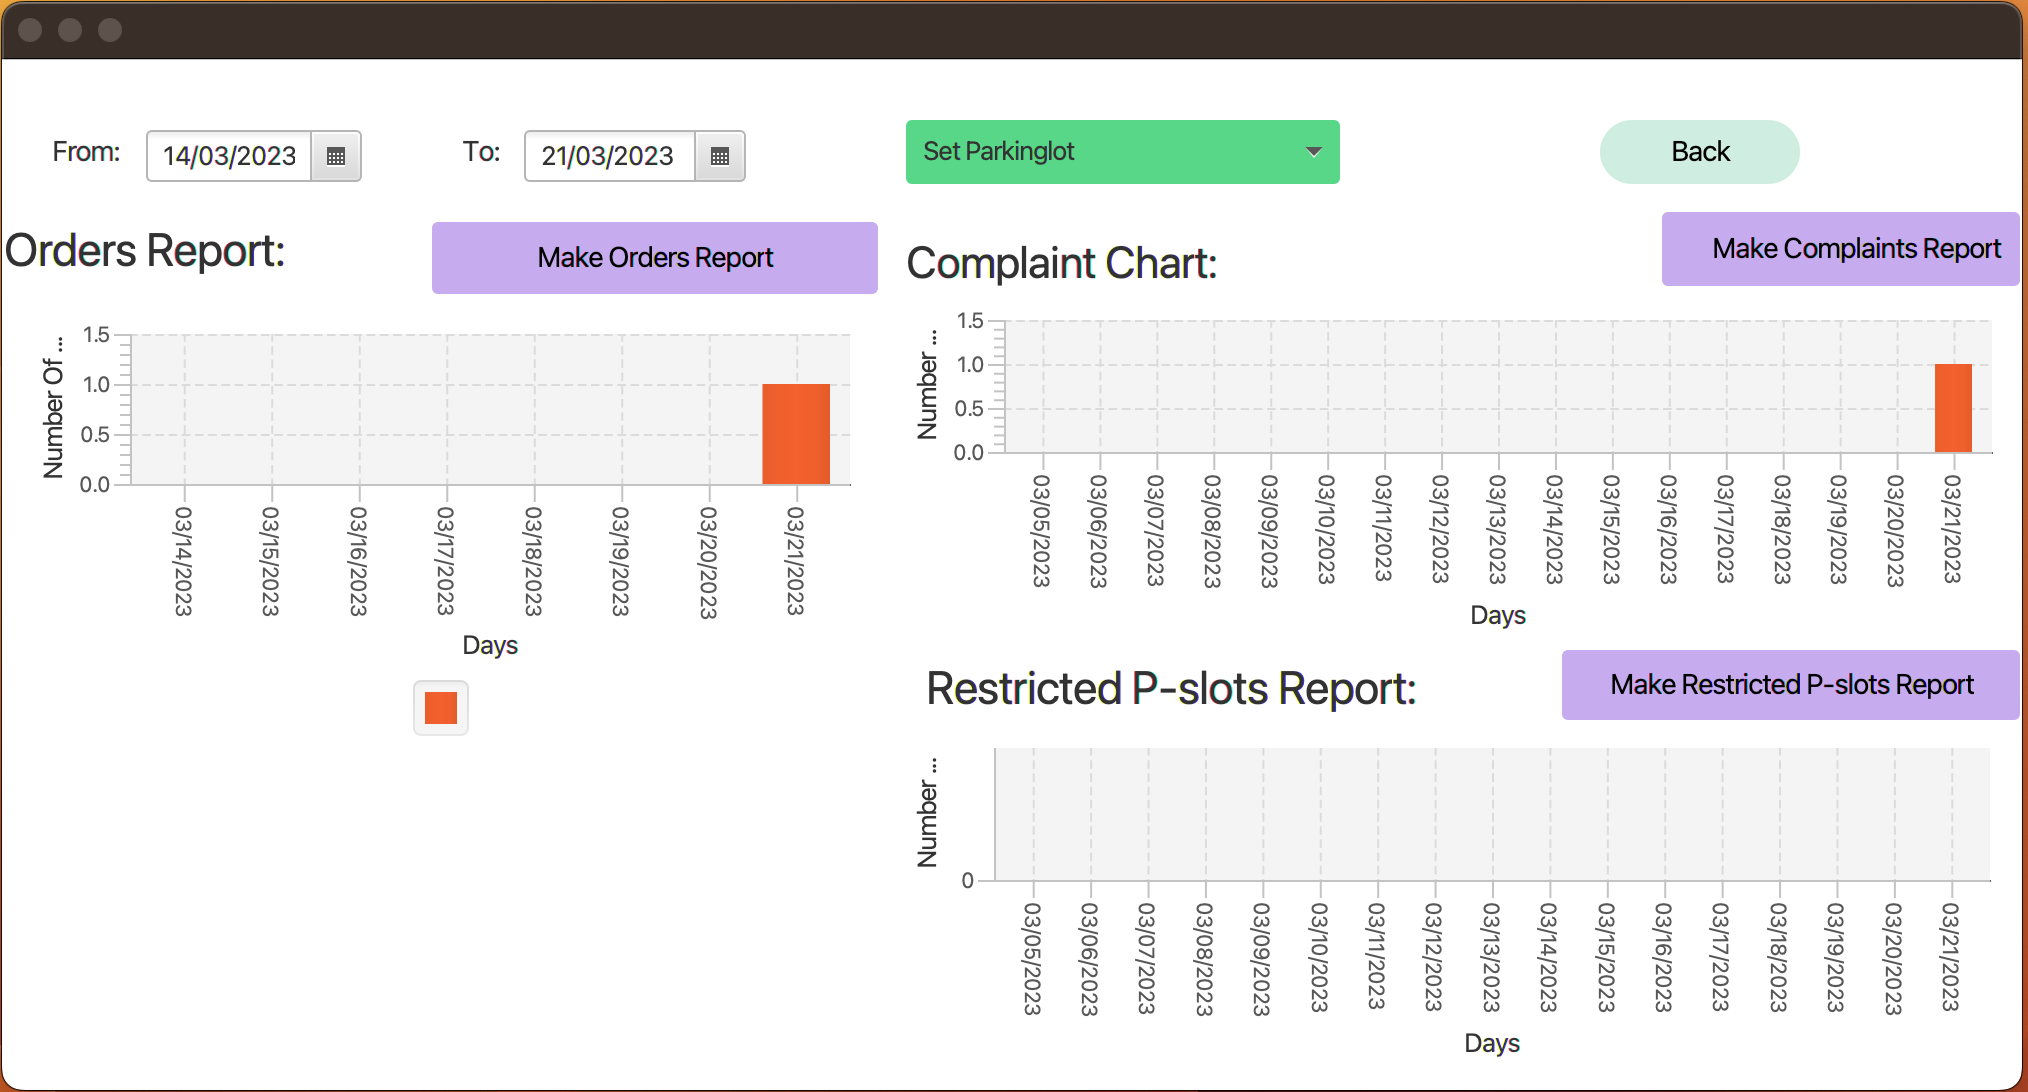
Task: Click 03/21/2023 label on Restricted P-slots axis
Action: 1950,956
